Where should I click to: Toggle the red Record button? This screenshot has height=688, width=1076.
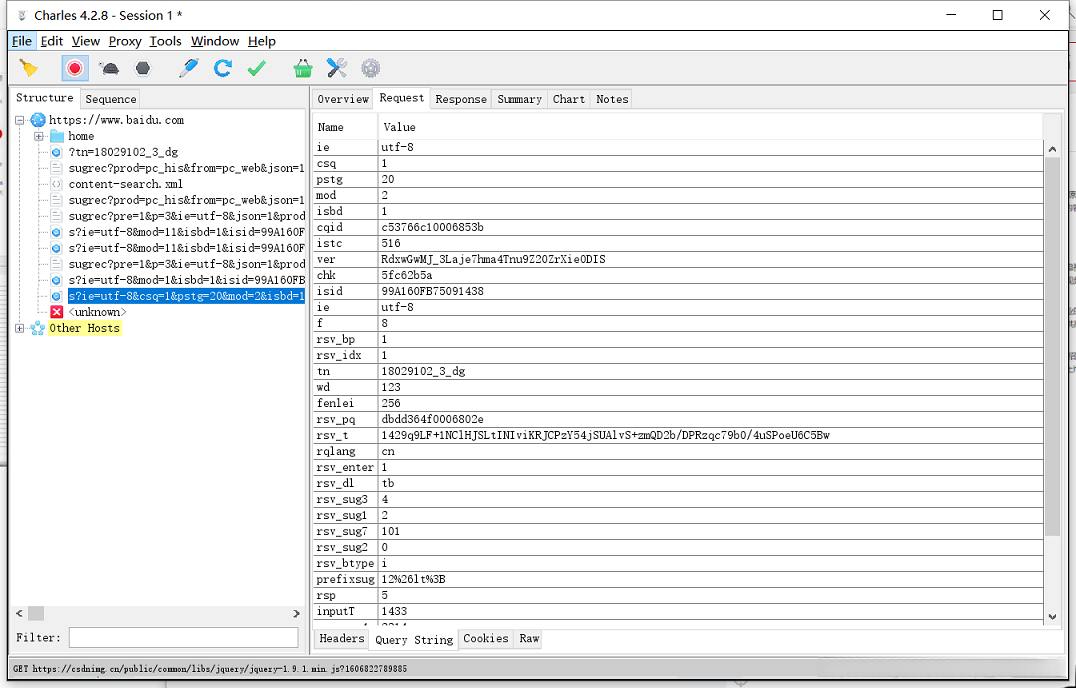(74, 68)
